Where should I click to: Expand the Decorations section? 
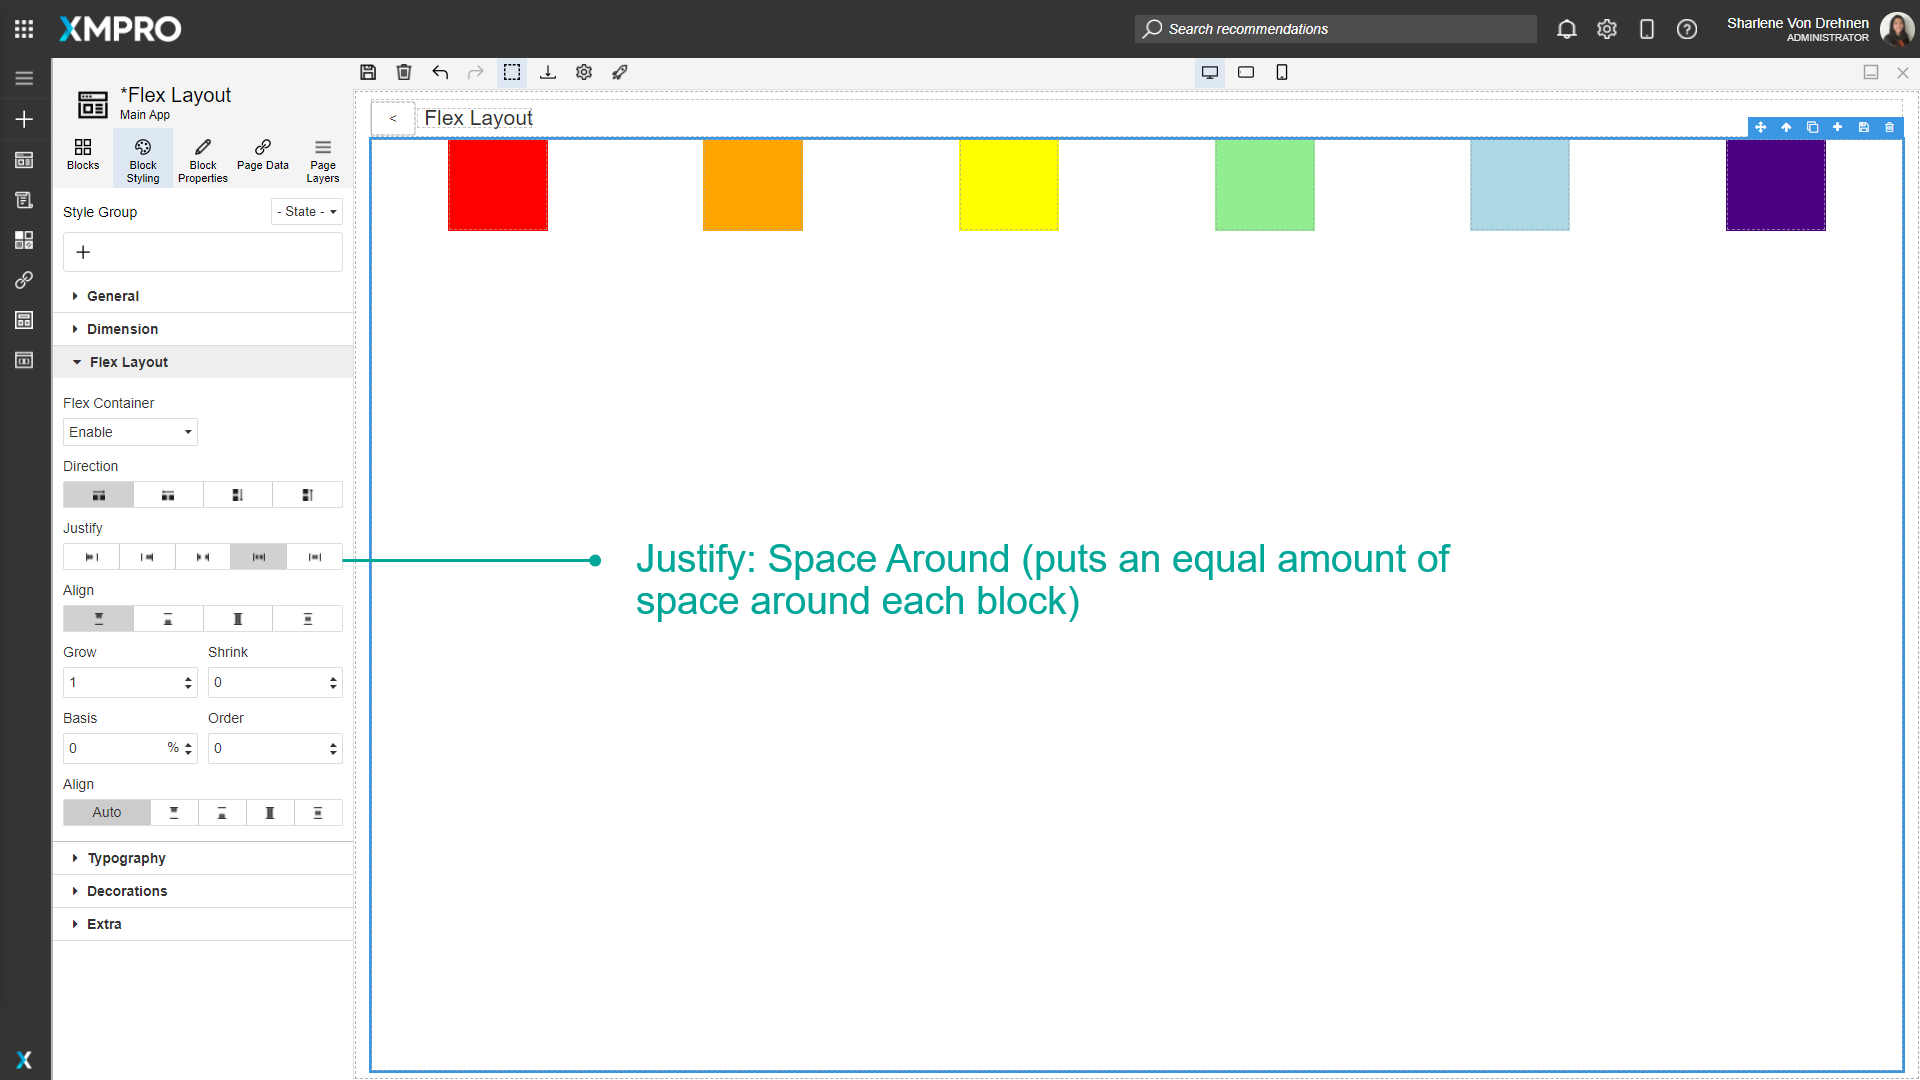coord(127,891)
